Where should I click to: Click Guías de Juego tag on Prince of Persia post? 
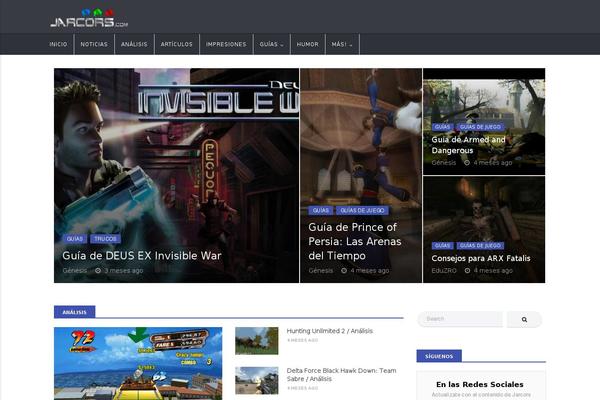[362, 211]
